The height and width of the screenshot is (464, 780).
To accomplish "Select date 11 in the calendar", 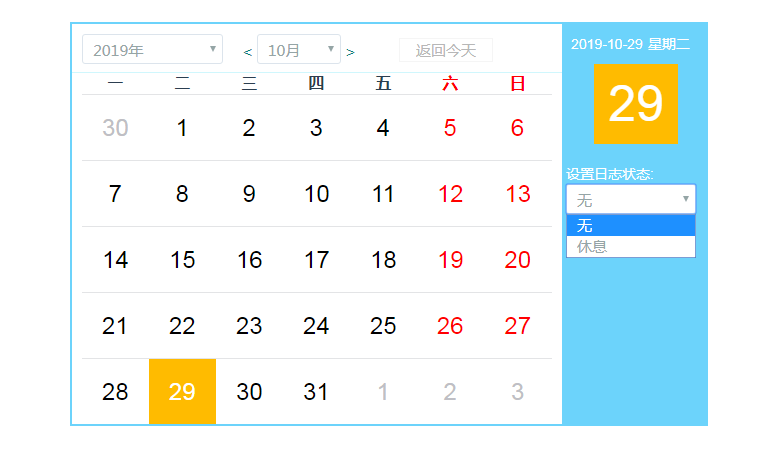I will 383,193.
